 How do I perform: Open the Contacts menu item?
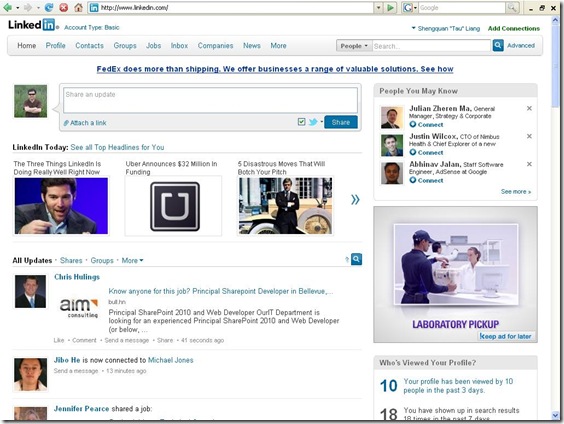90,46
